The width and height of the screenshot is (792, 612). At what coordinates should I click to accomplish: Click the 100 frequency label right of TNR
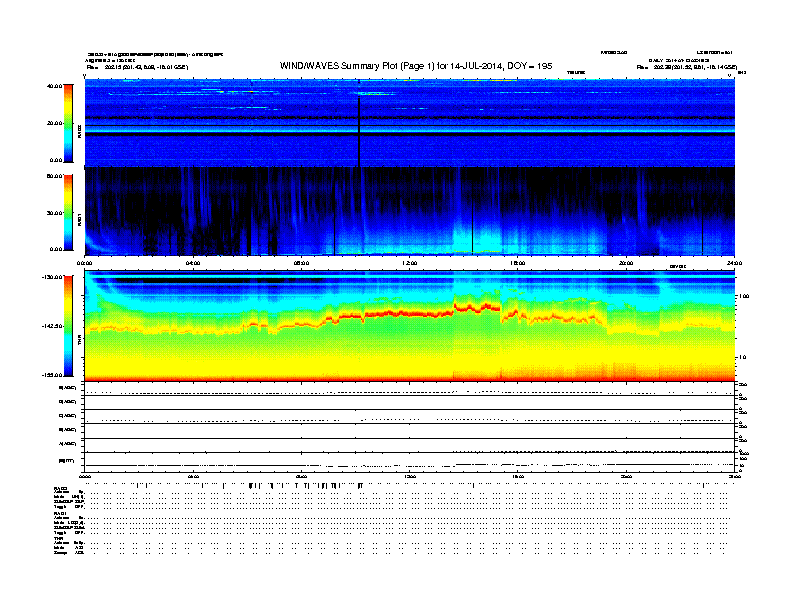click(744, 296)
